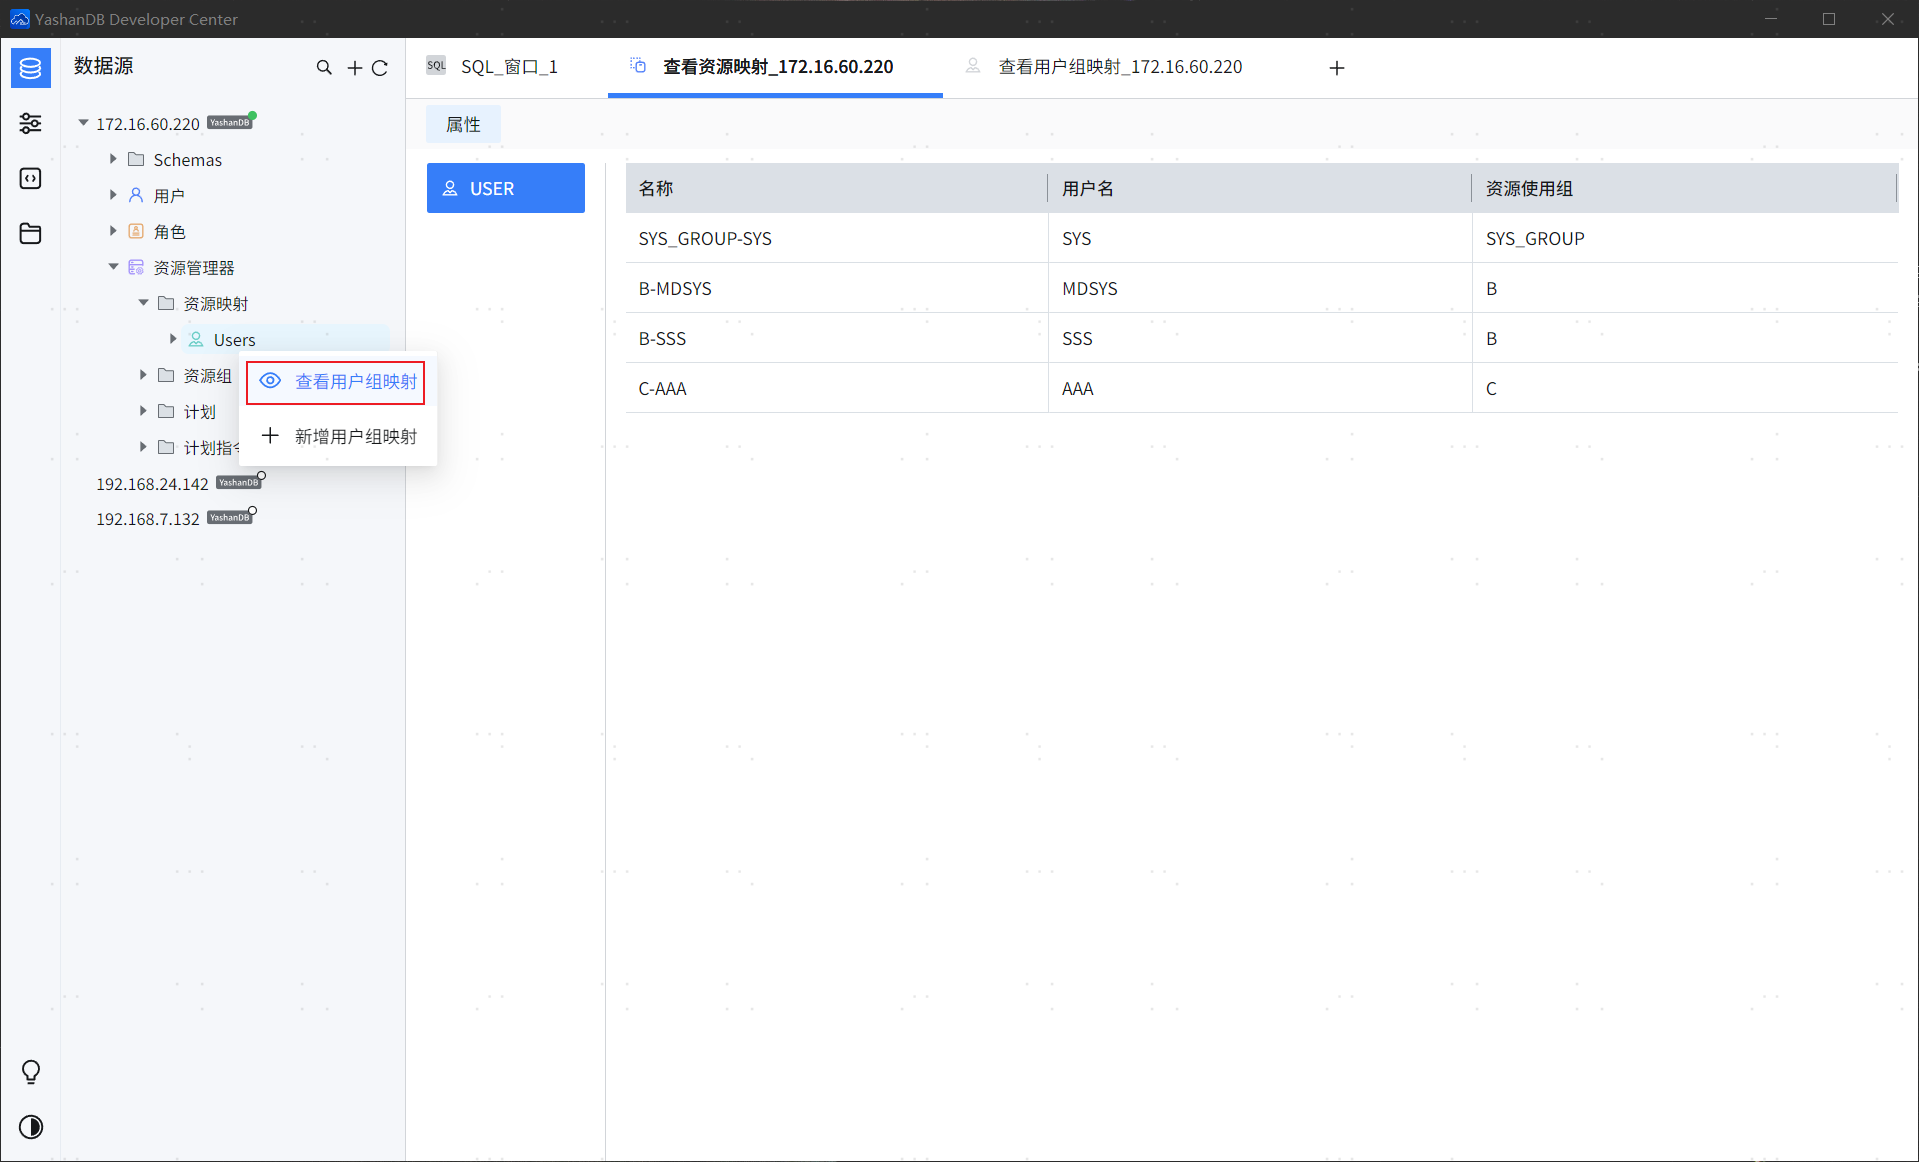Select the AAA username cell

coord(1260,388)
